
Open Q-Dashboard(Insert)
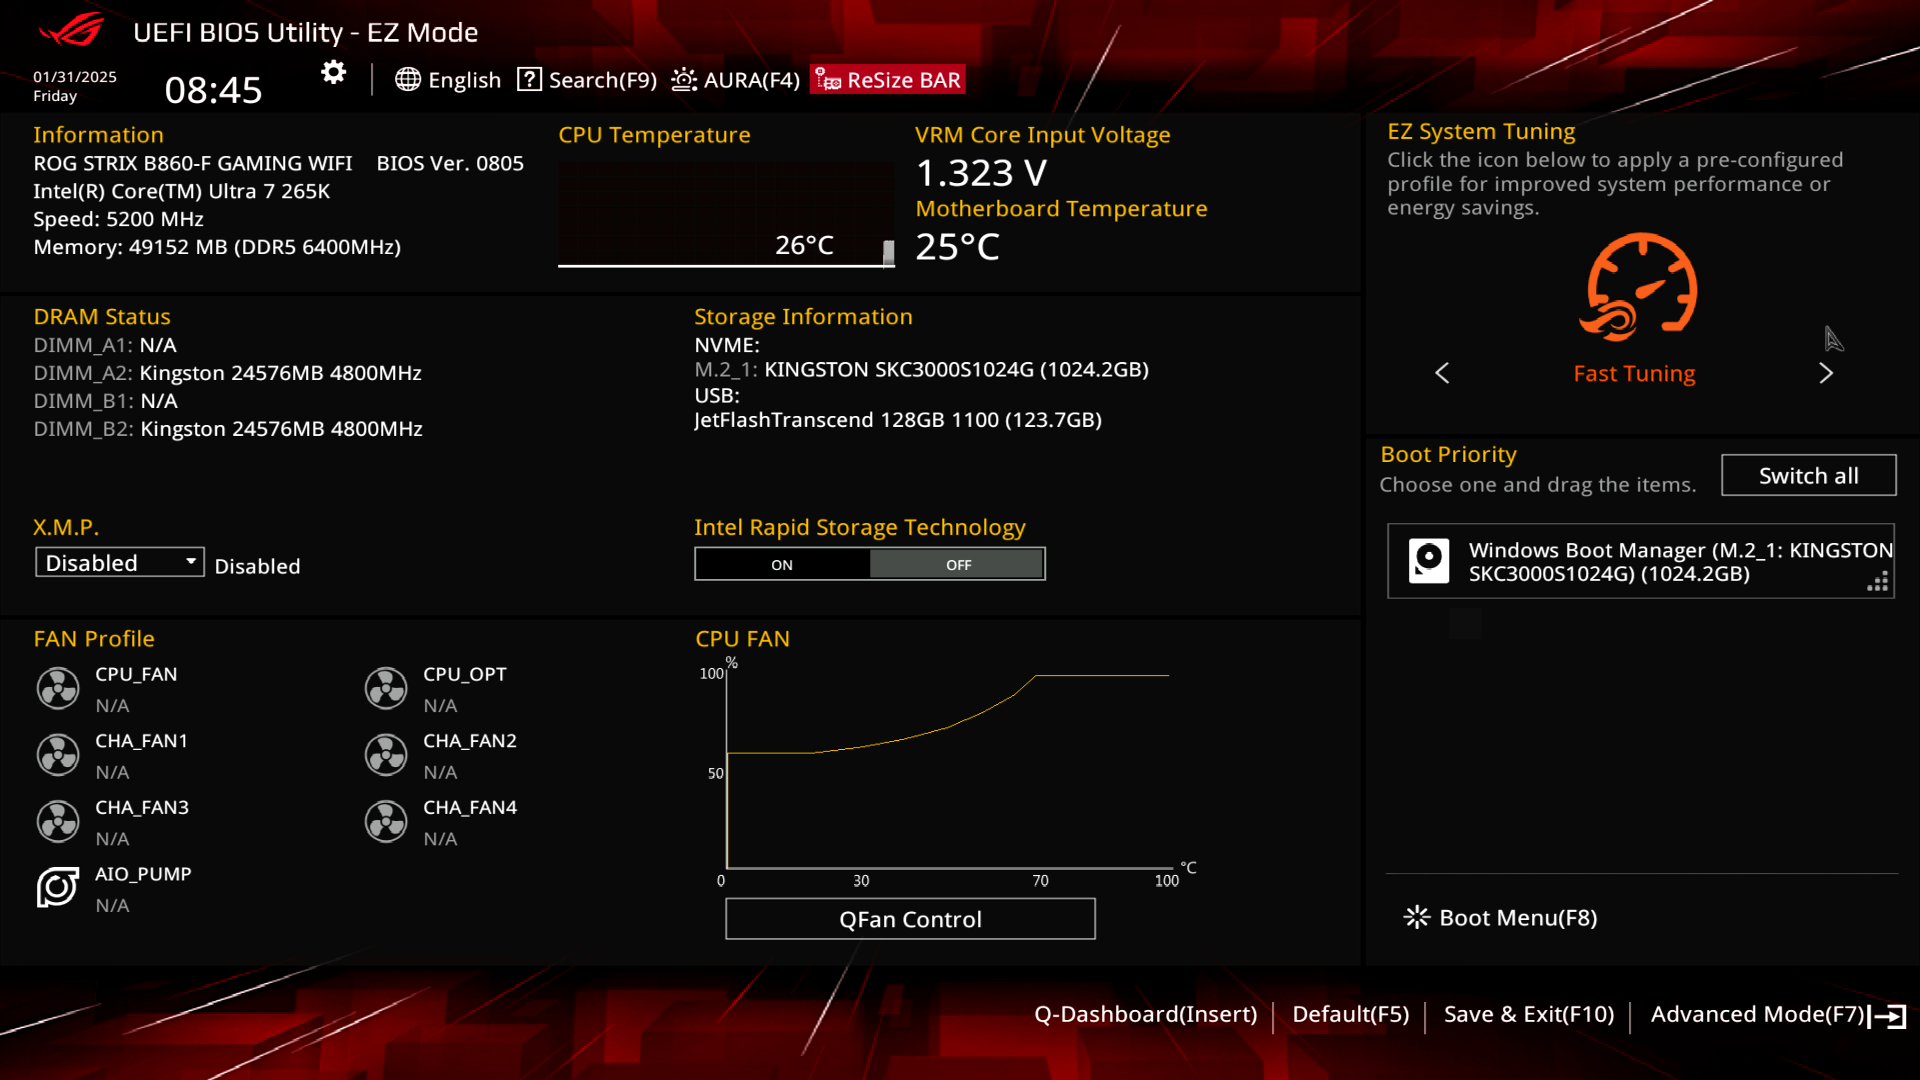click(1145, 1014)
